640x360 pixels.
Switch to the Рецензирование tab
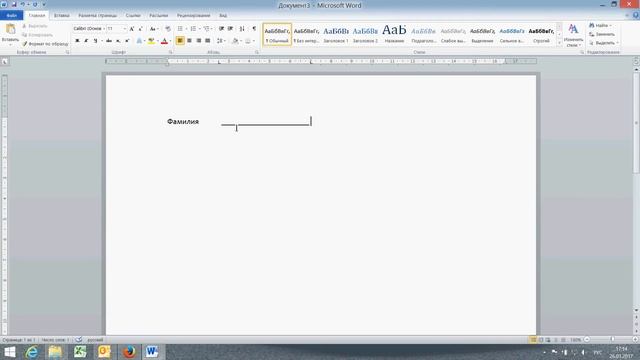[x=193, y=16]
